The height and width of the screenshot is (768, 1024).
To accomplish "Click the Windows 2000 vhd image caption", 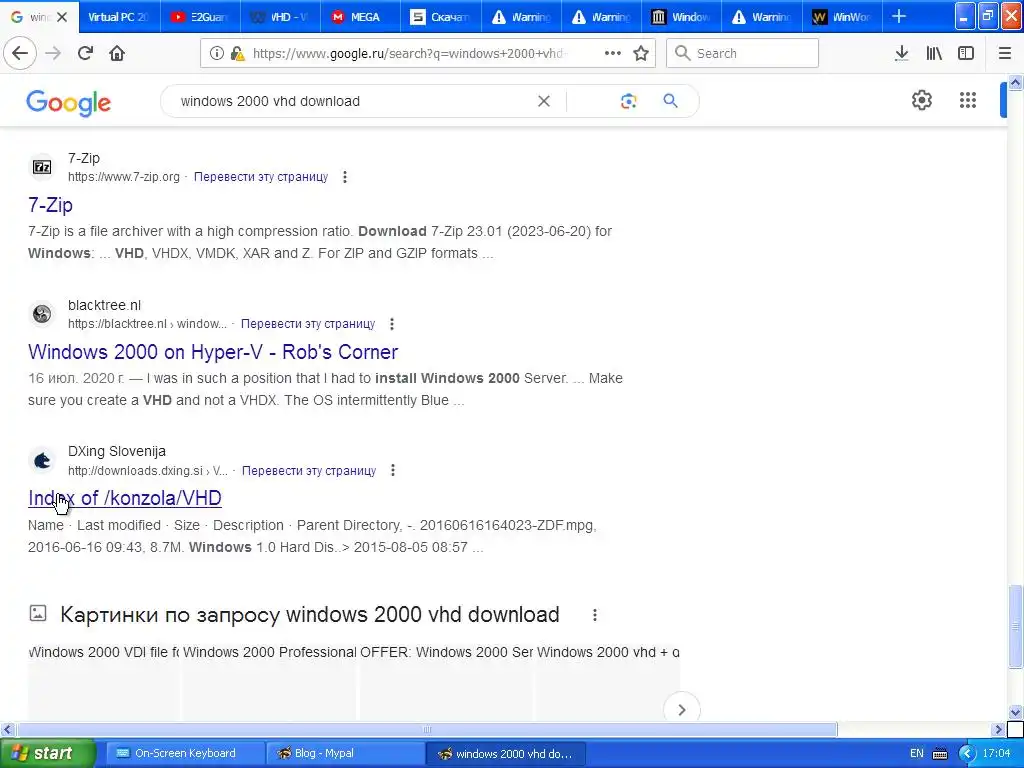I will 608,652.
